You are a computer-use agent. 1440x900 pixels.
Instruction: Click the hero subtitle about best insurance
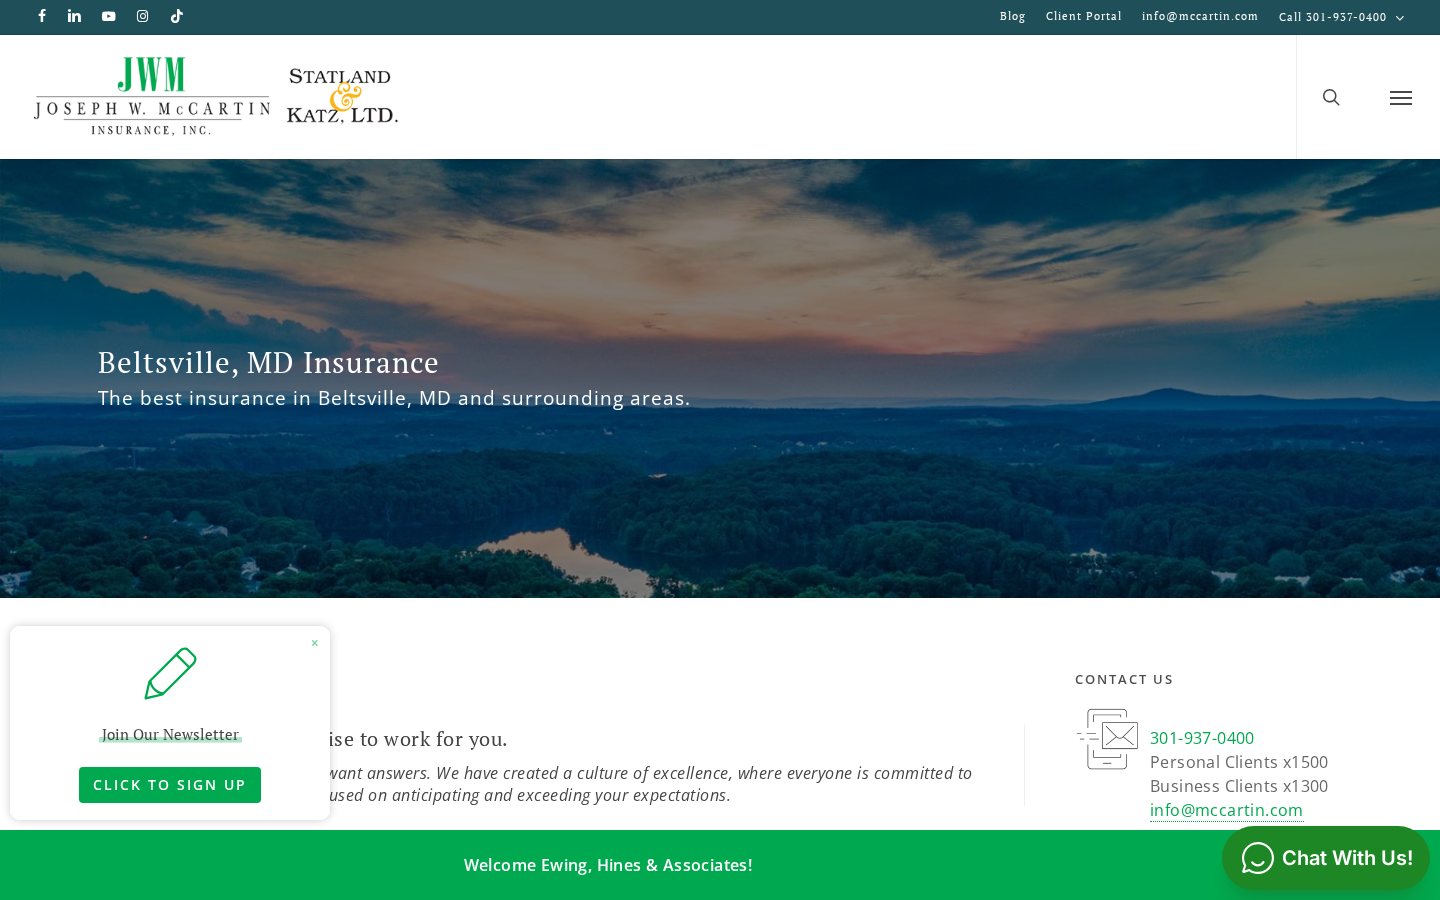[394, 398]
